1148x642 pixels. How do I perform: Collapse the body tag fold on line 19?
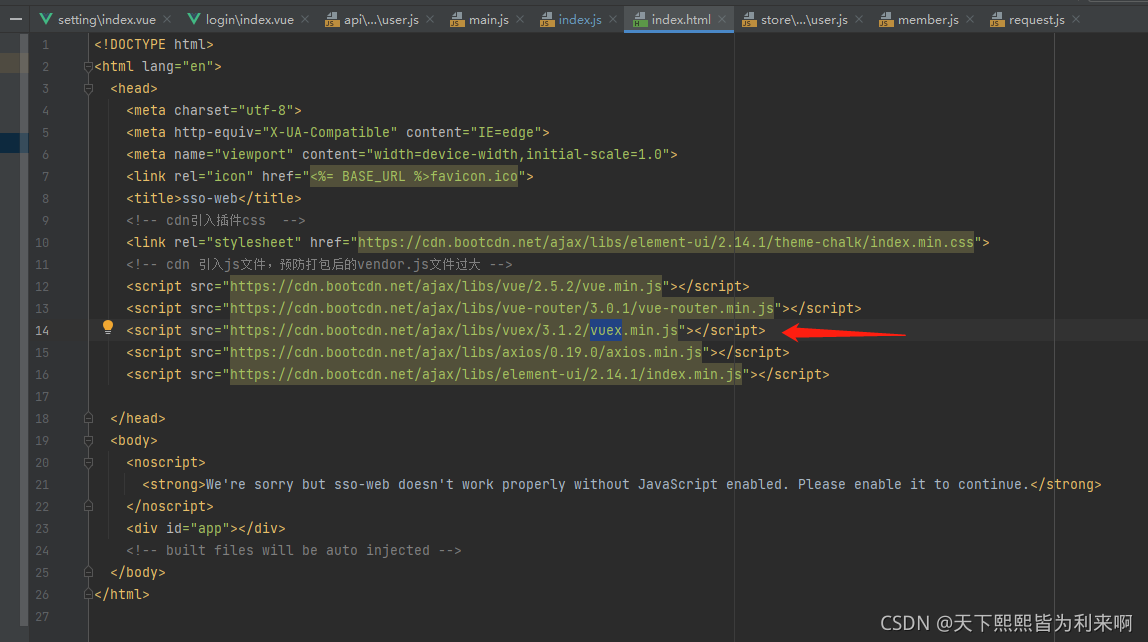click(x=88, y=441)
